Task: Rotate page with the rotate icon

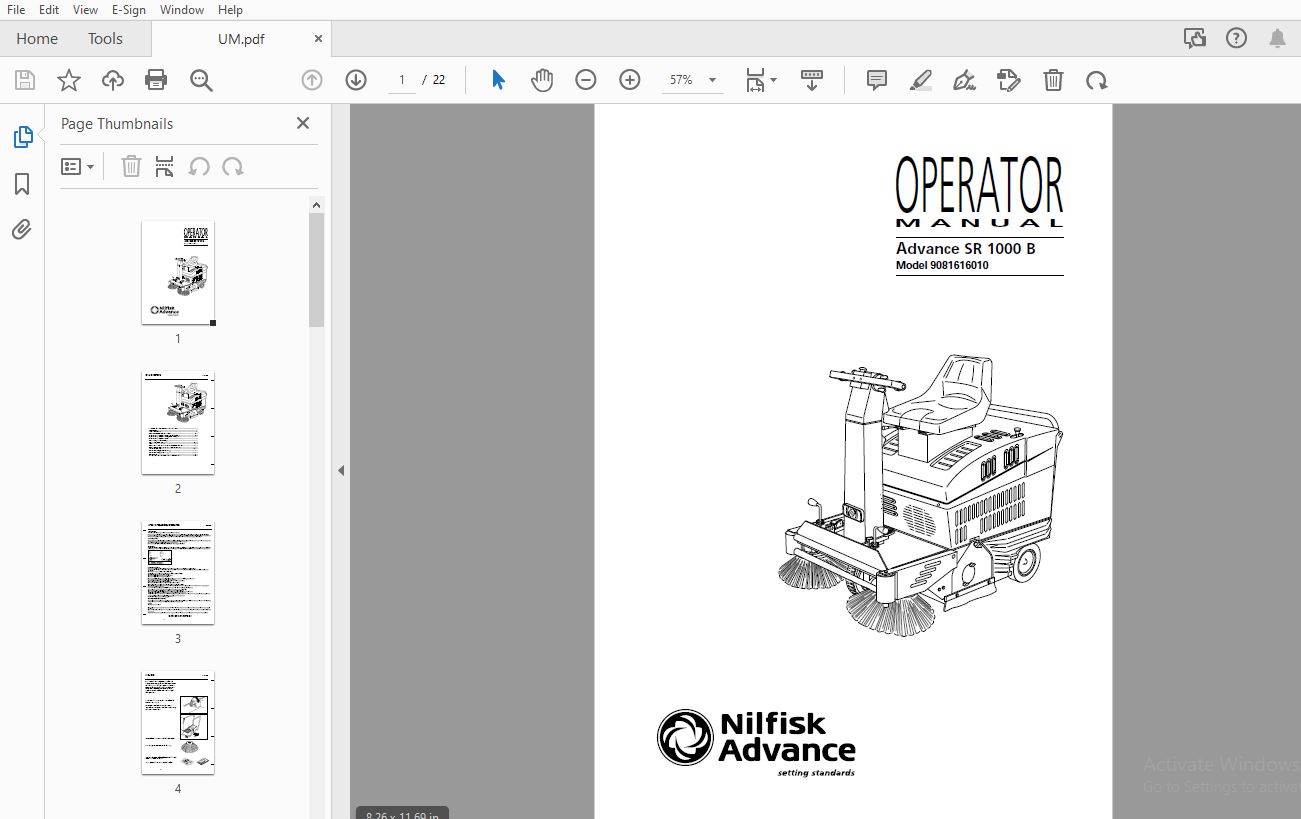Action: click(x=1097, y=81)
